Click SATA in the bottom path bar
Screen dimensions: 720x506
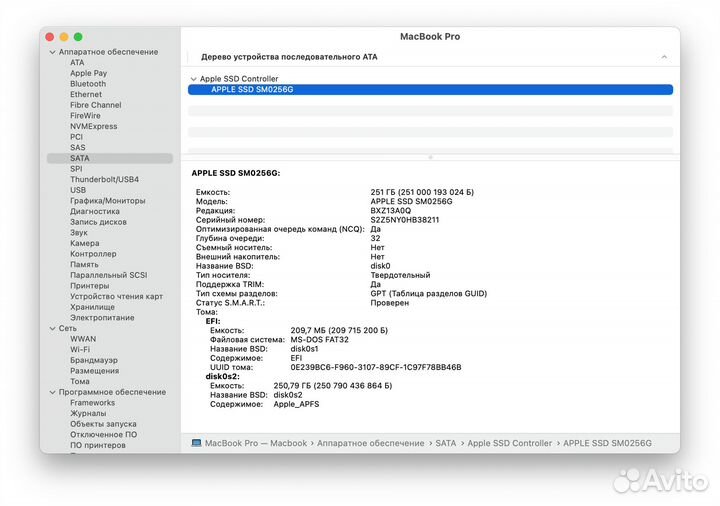(x=445, y=444)
